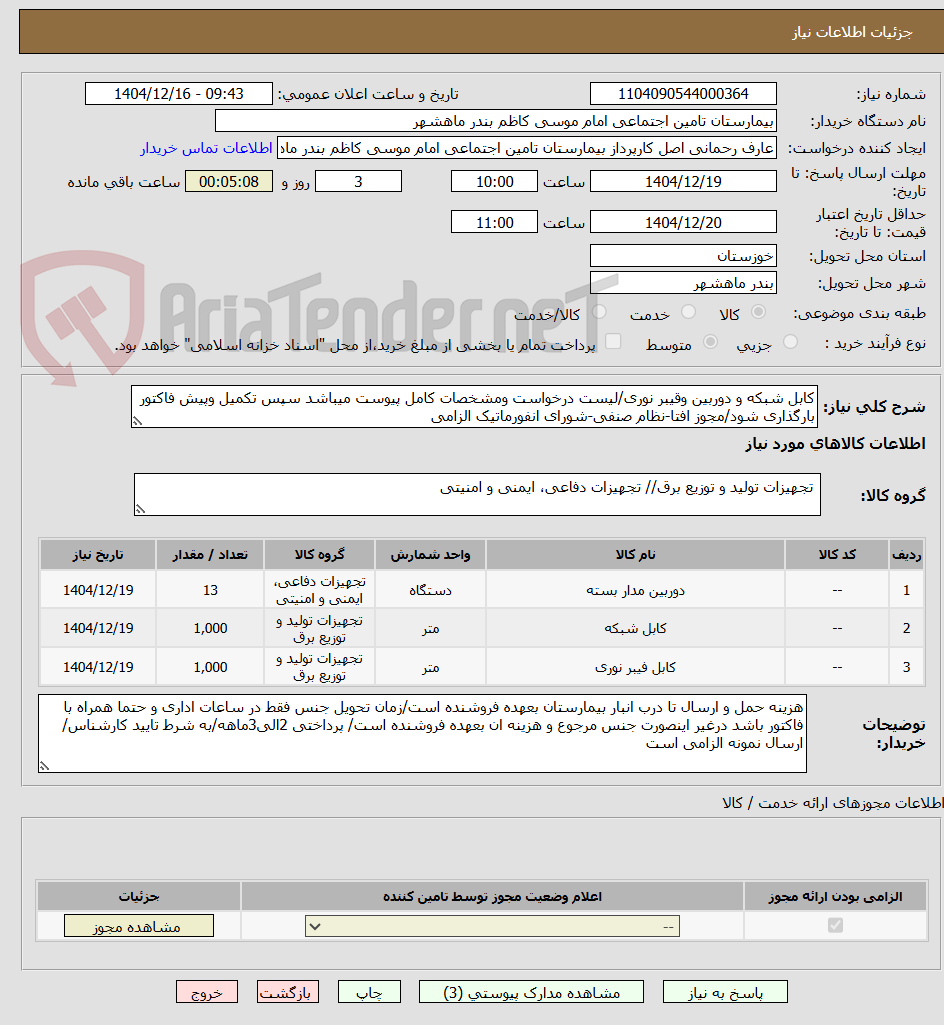944x1025 pixels.
Task: Click the واحد شمارش column header
Action: click(x=430, y=554)
